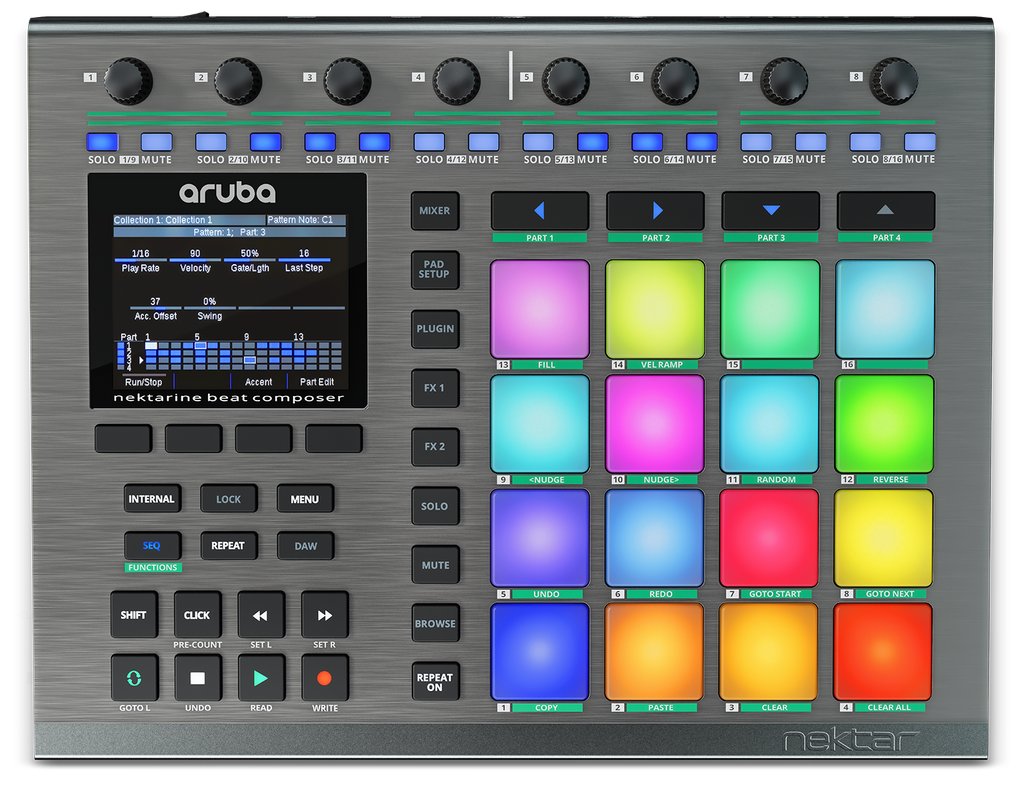Start playback with the green play button
The image size is (1024, 785).
click(x=261, y=678)
